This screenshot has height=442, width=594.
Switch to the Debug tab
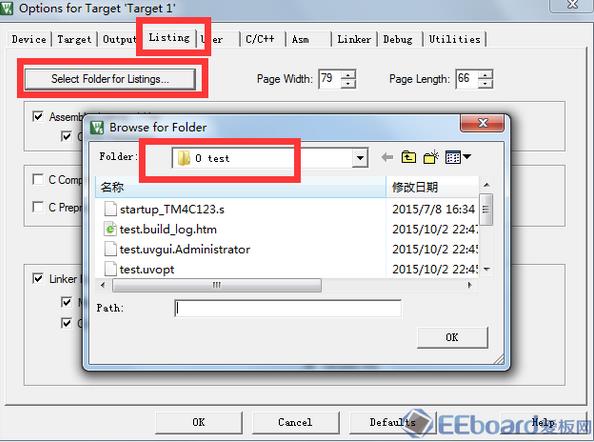[398, 39]
